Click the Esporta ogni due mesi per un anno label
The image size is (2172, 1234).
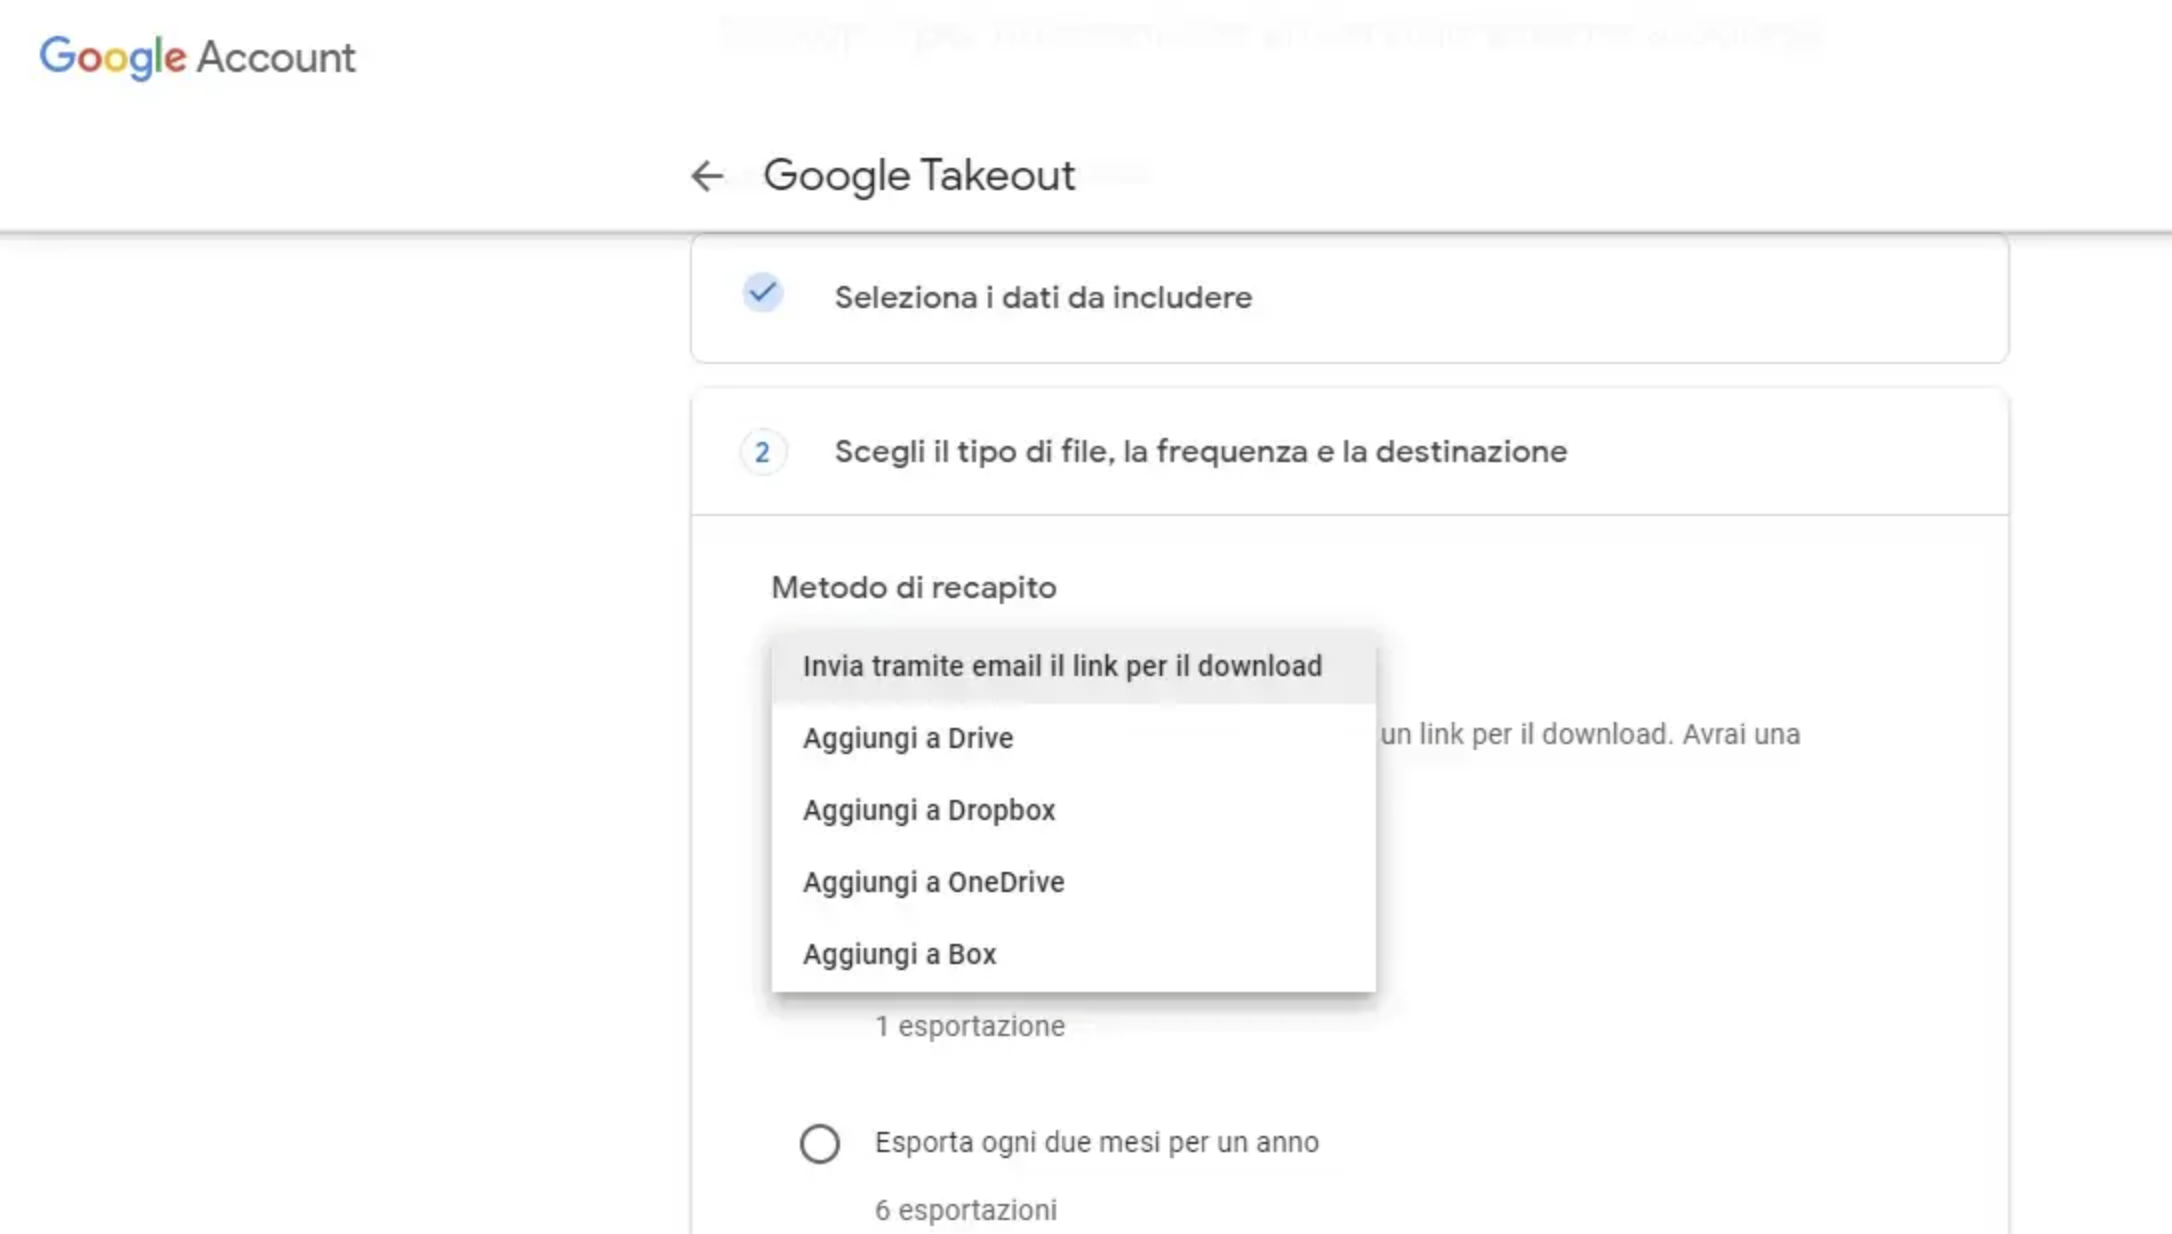coord(1096,1142)
